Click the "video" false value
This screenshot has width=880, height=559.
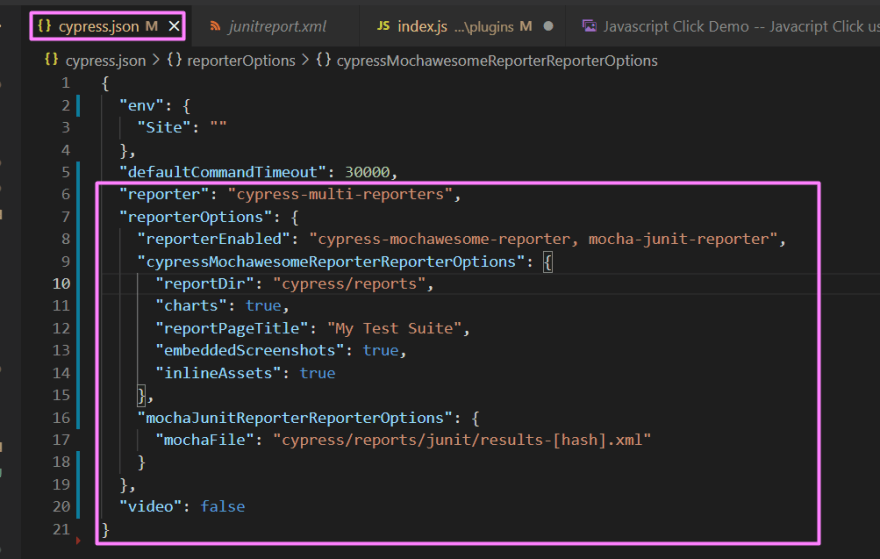[222, 507]
